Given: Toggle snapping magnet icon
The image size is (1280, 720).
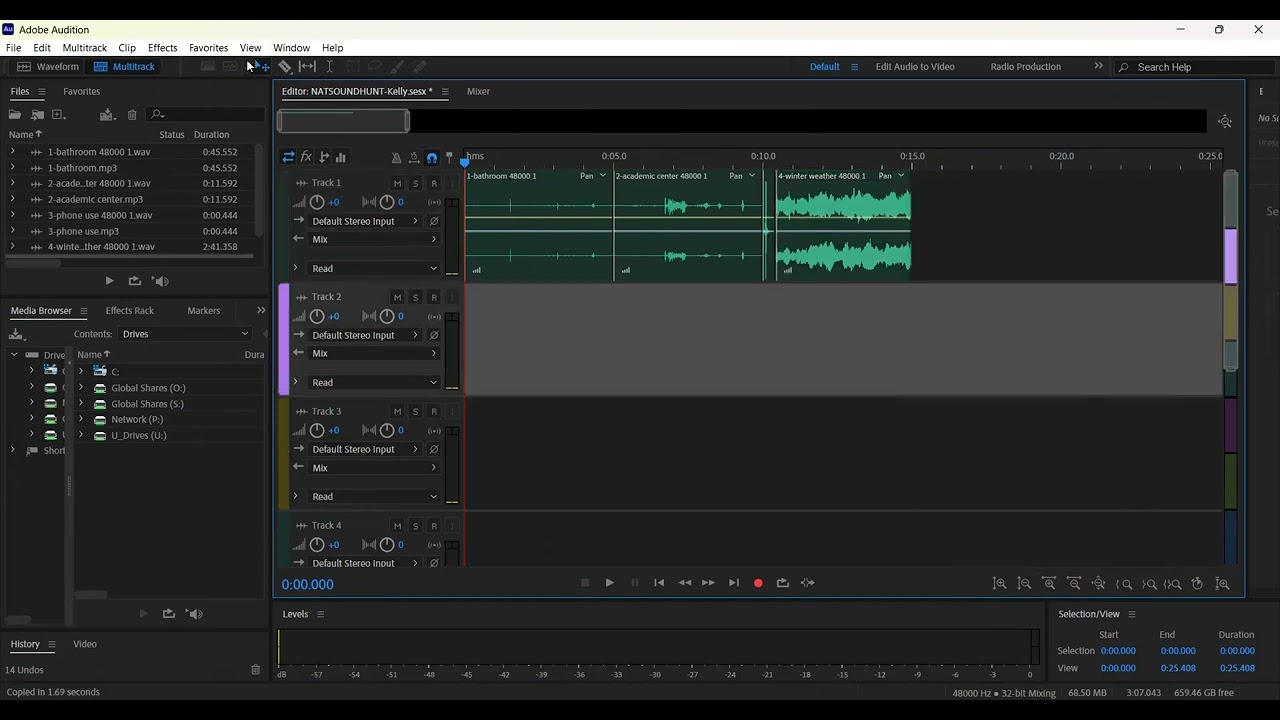Looking at the screenshot, I should click(x=432, y=158).
